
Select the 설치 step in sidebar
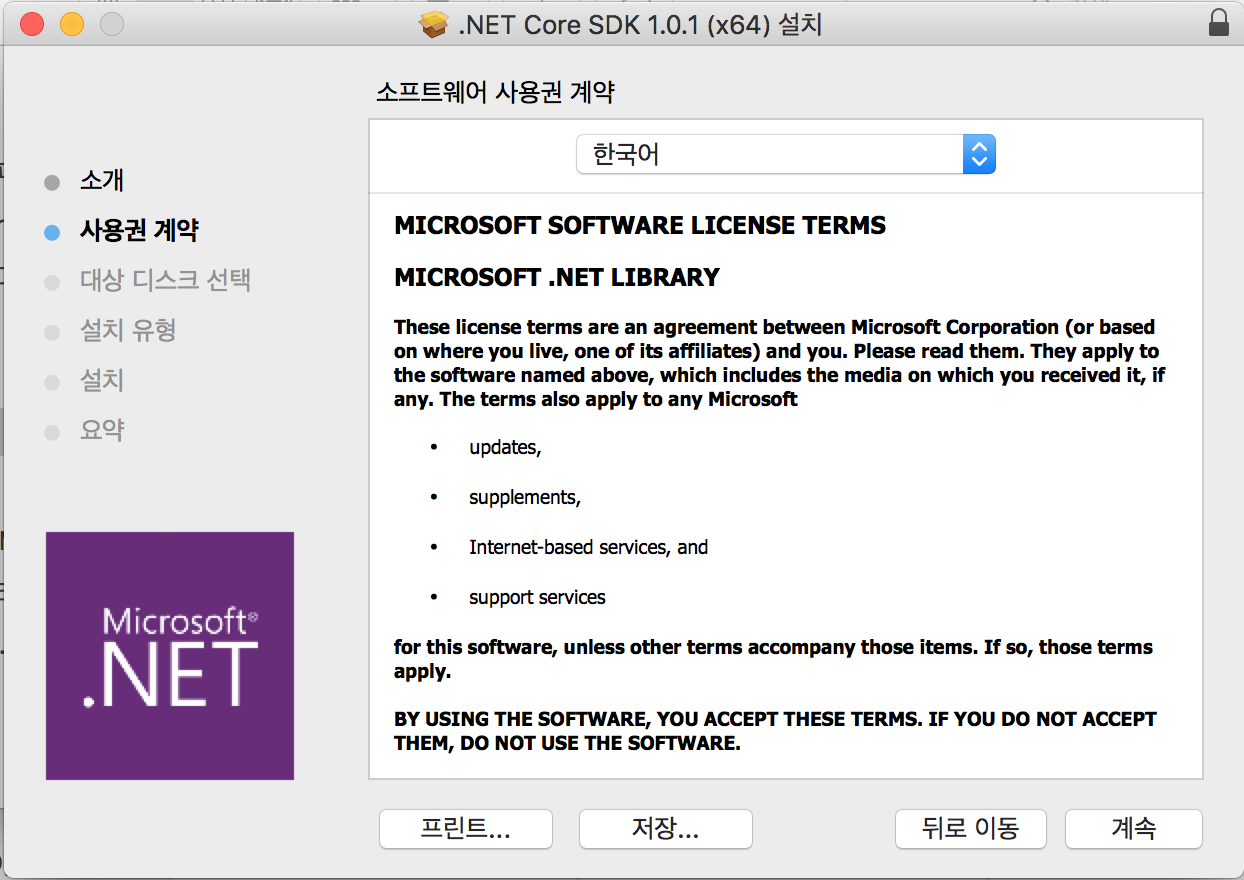tap(102, 381)
